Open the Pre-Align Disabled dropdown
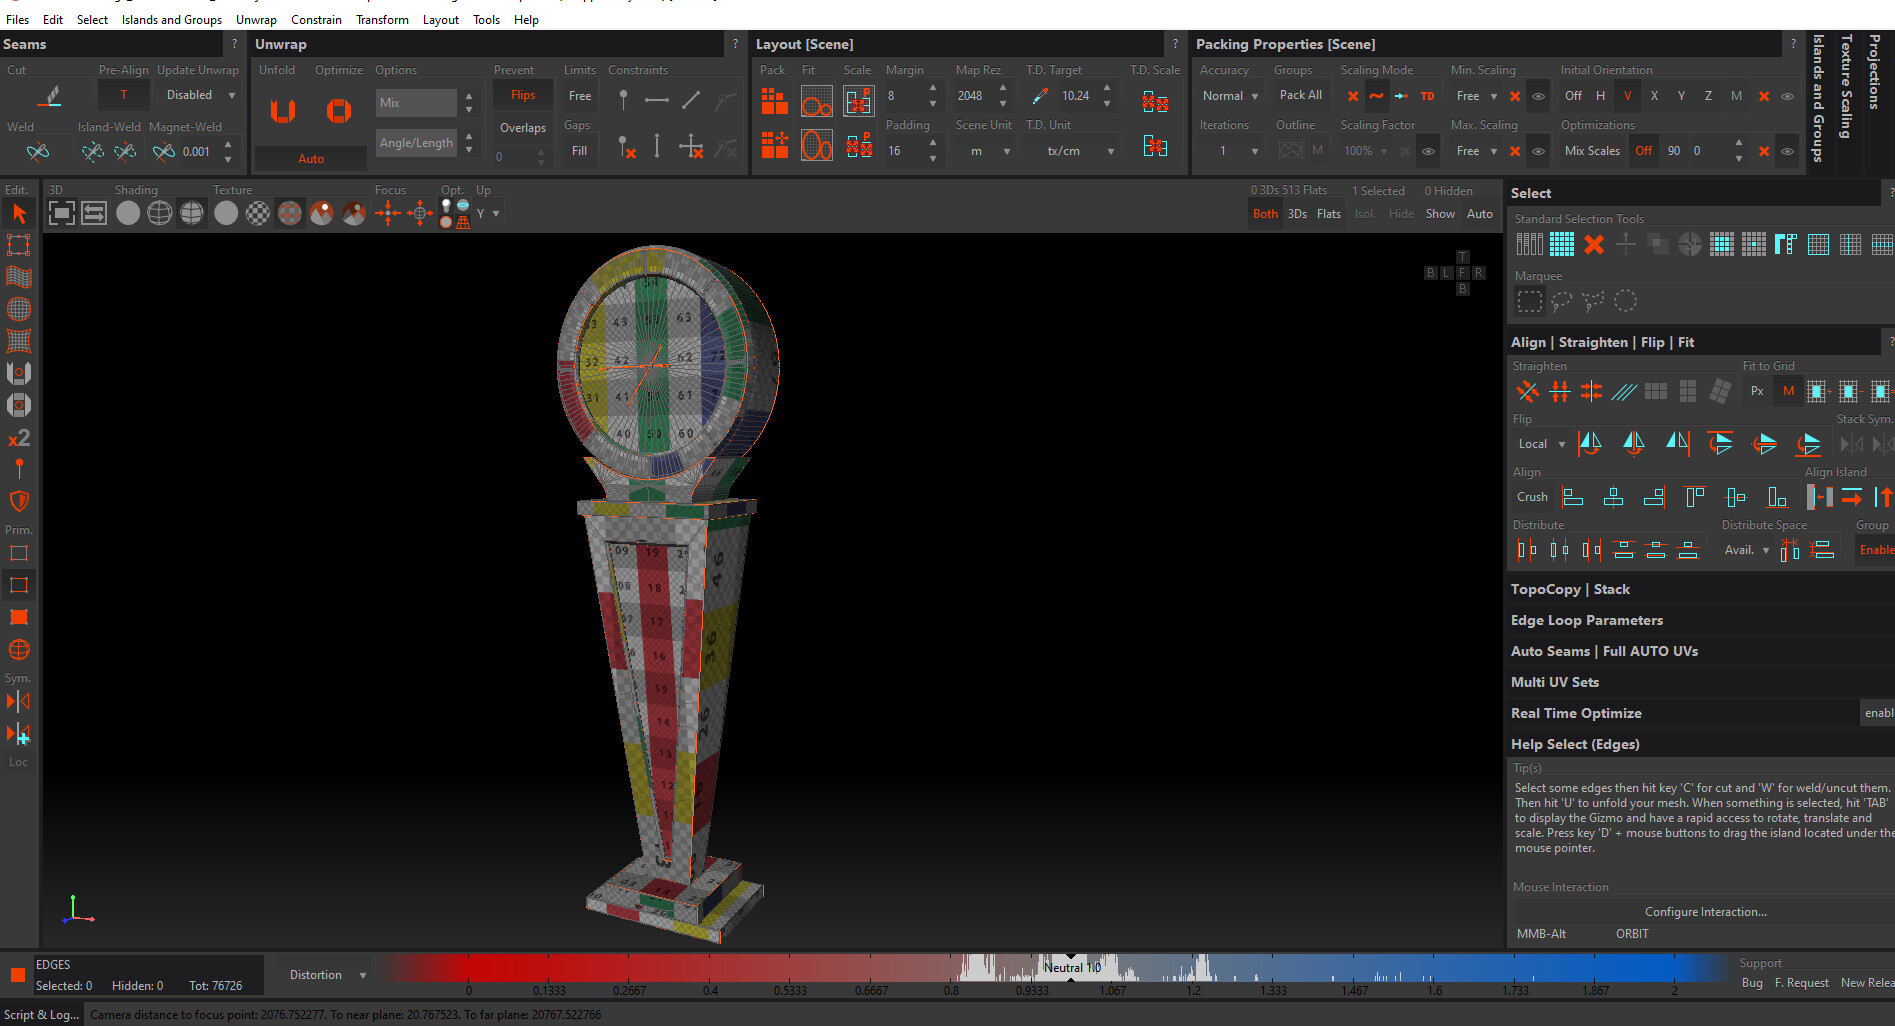This screenshot has width=1895, height=1026. pyautogui.click(x=200, y=95)
